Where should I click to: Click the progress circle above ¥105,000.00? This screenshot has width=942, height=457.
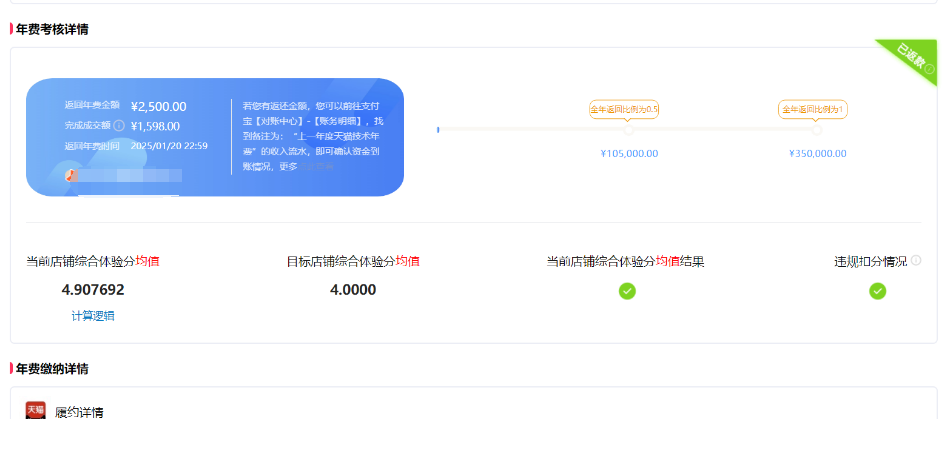coord(628,130)
